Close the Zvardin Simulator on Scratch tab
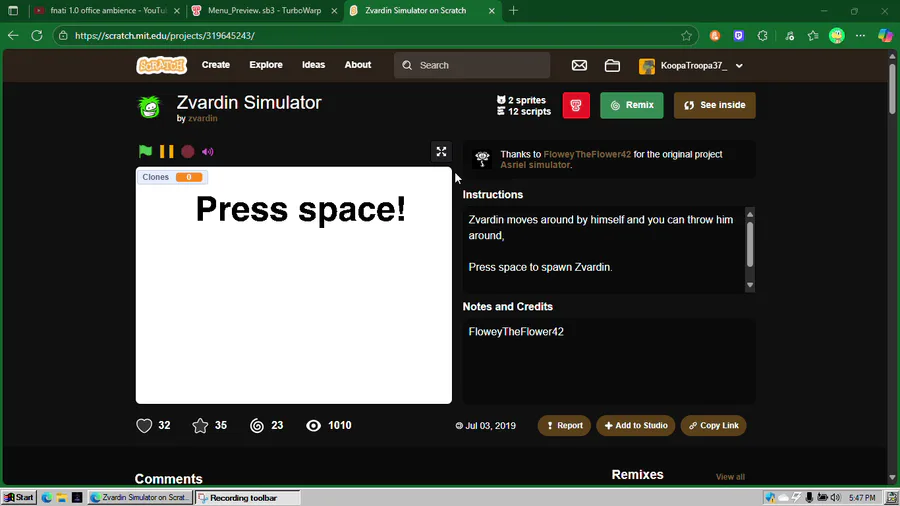Screen dimensions: 900x506 (x=492, y=10)
